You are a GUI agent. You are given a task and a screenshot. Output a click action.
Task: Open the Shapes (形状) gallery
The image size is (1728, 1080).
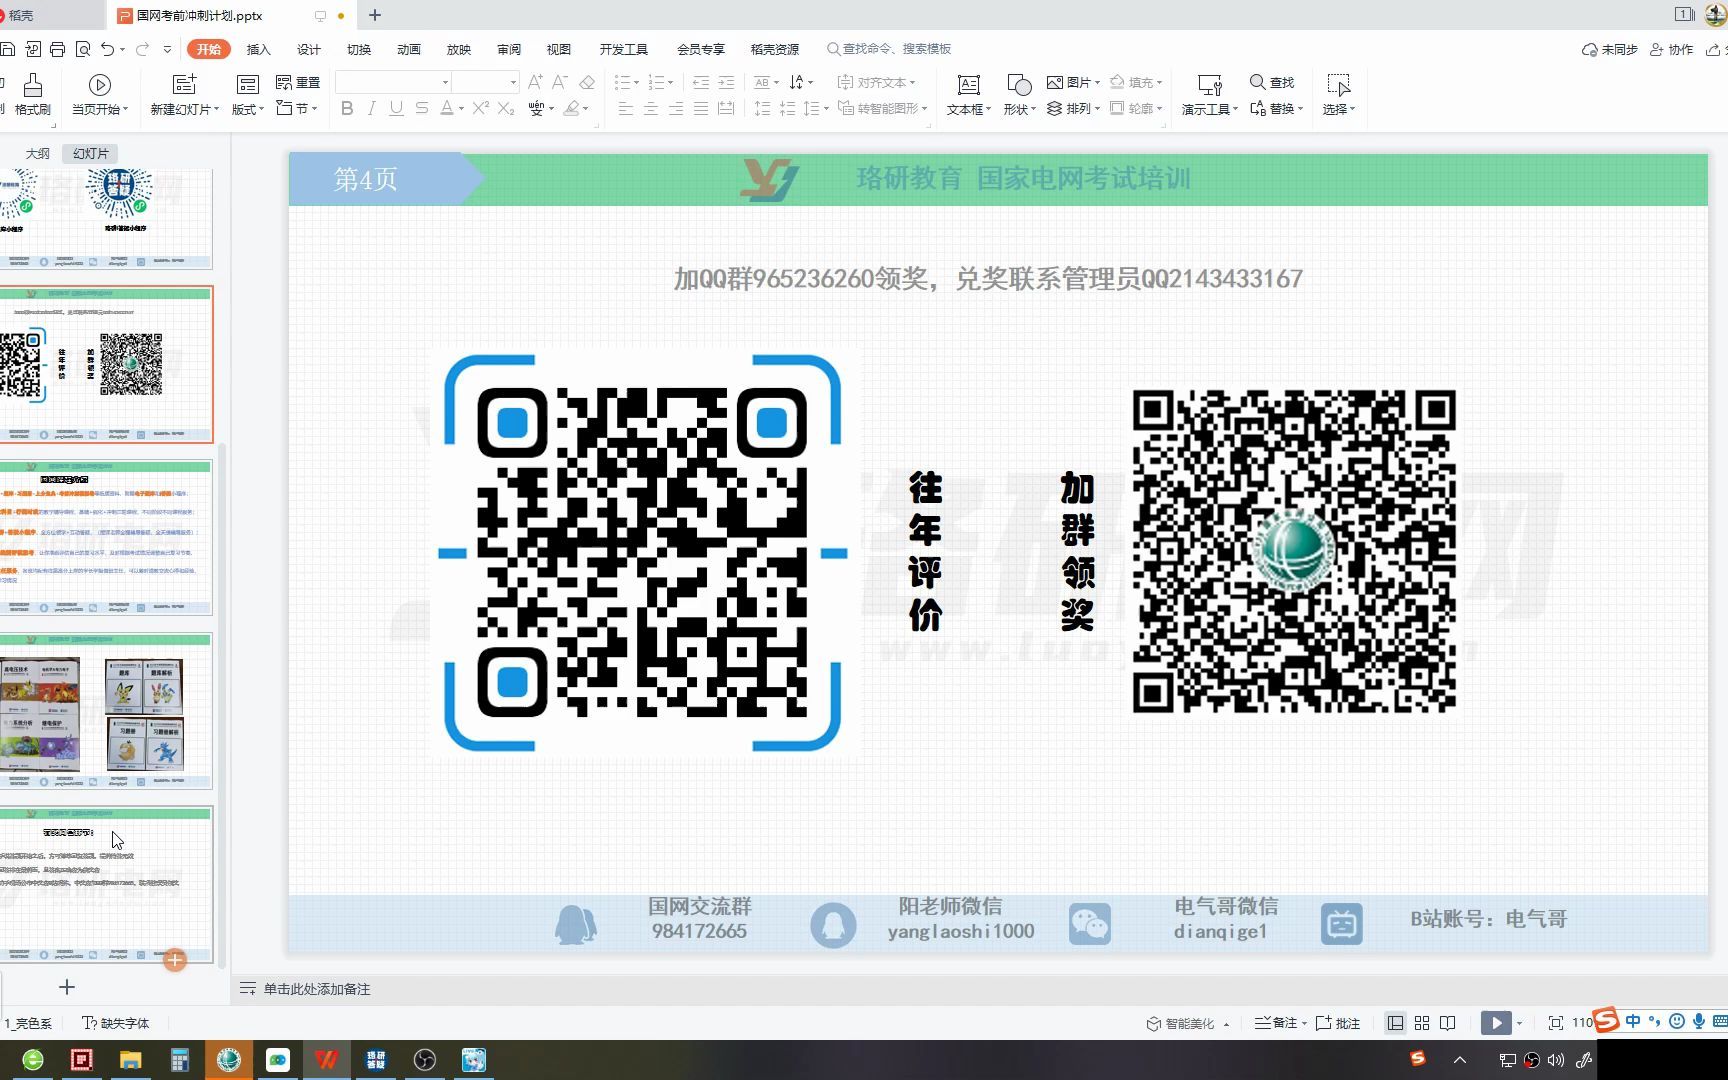pos(1019,95)
